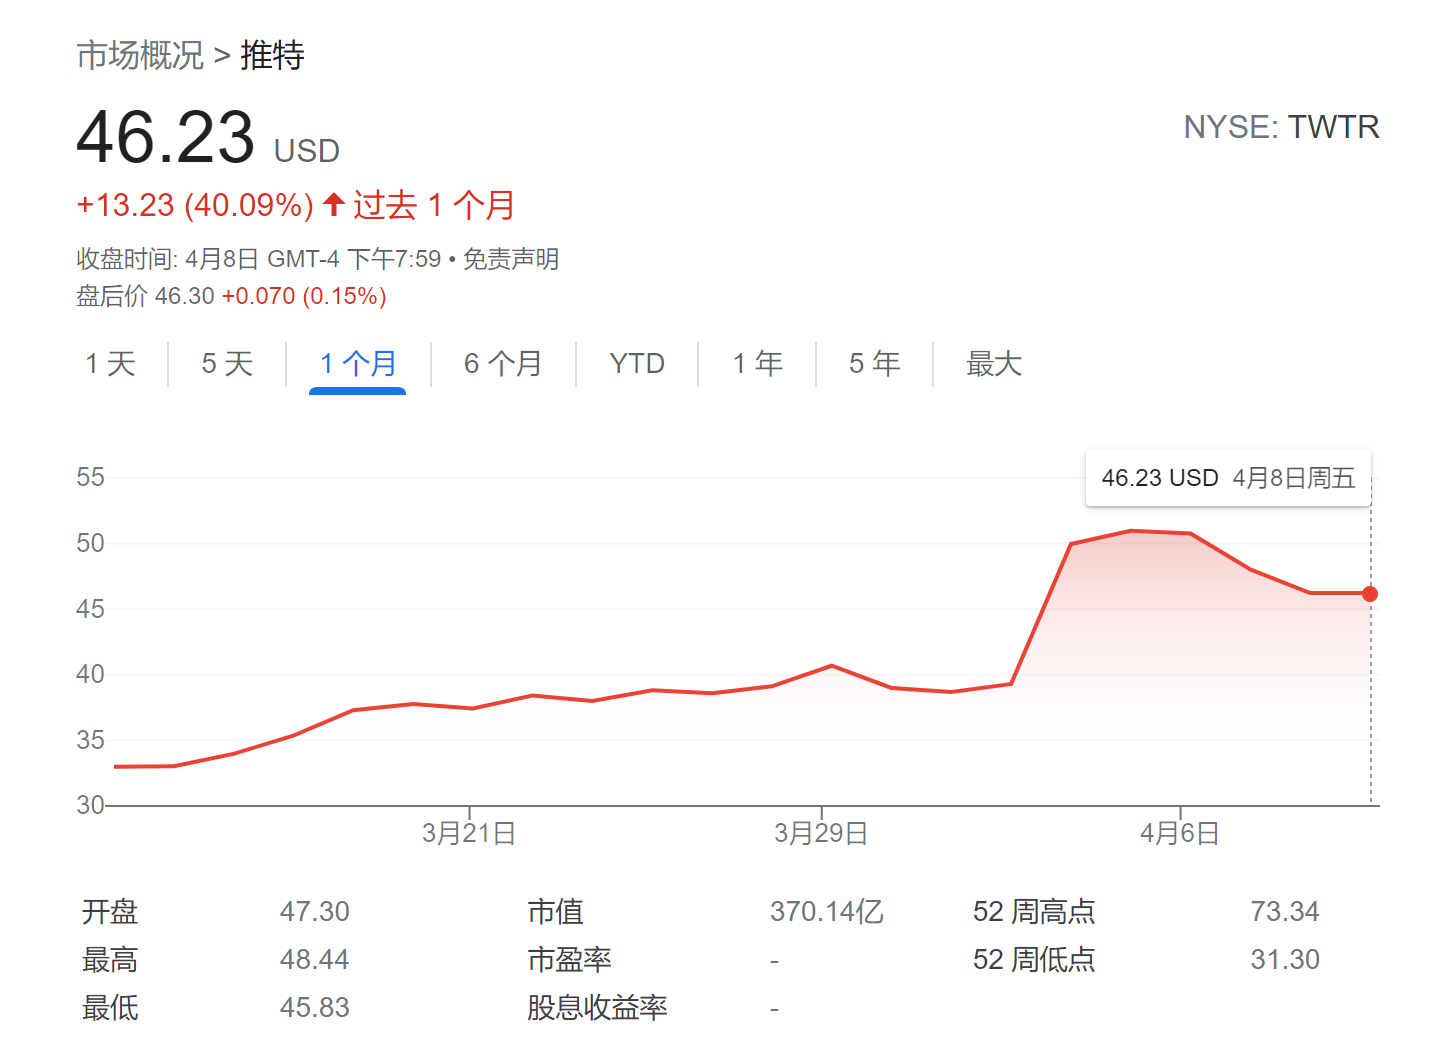
Task: Click the 46.23 USD chart tooltip
Action: [x=1228, y=478]
